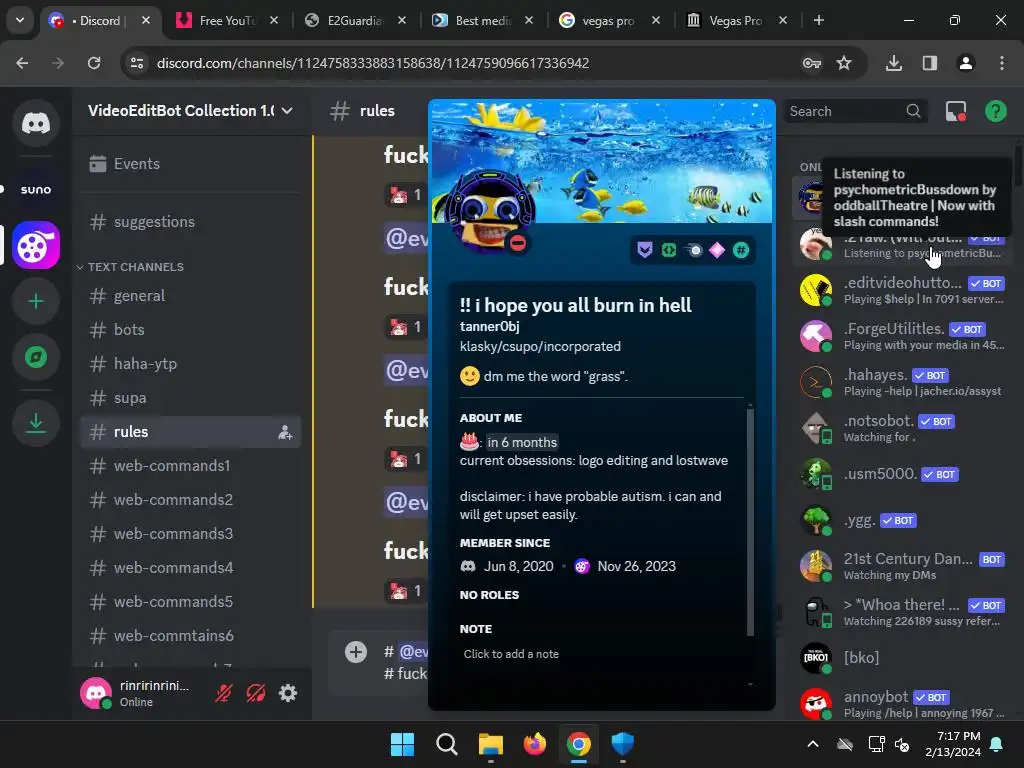1024x768 pixels.
Task: Reload the page with the refresh icon
Action: [x=94, y=63]
